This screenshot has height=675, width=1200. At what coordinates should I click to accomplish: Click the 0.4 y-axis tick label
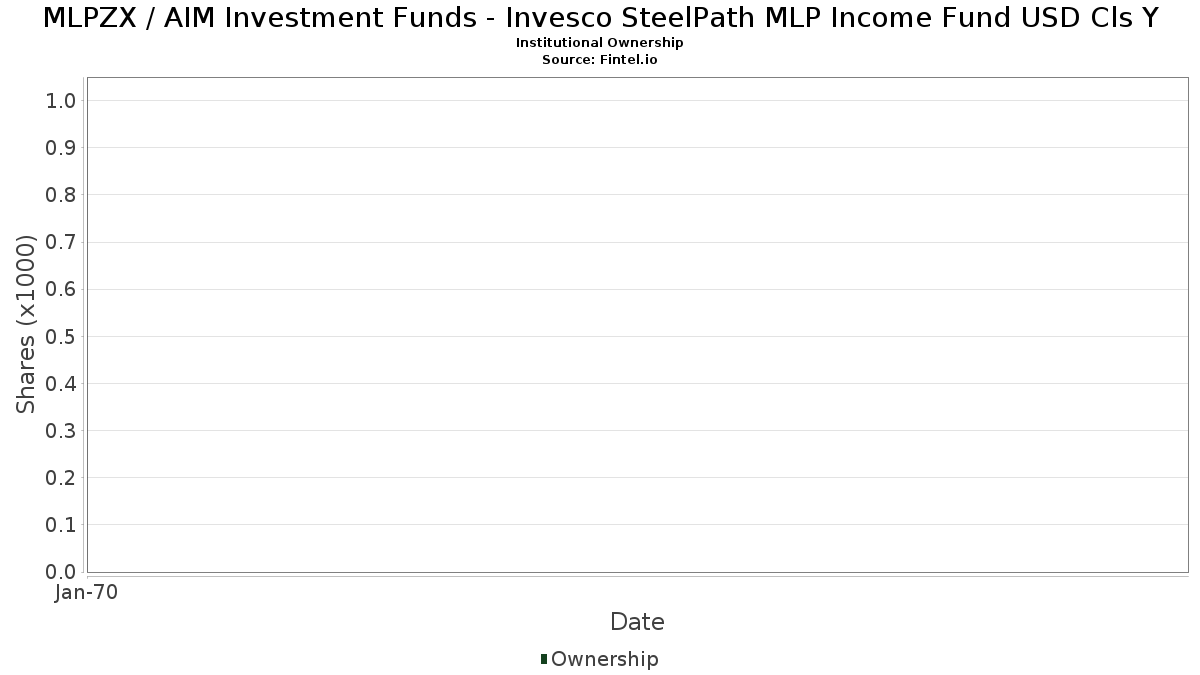click(x=61, y=383)
